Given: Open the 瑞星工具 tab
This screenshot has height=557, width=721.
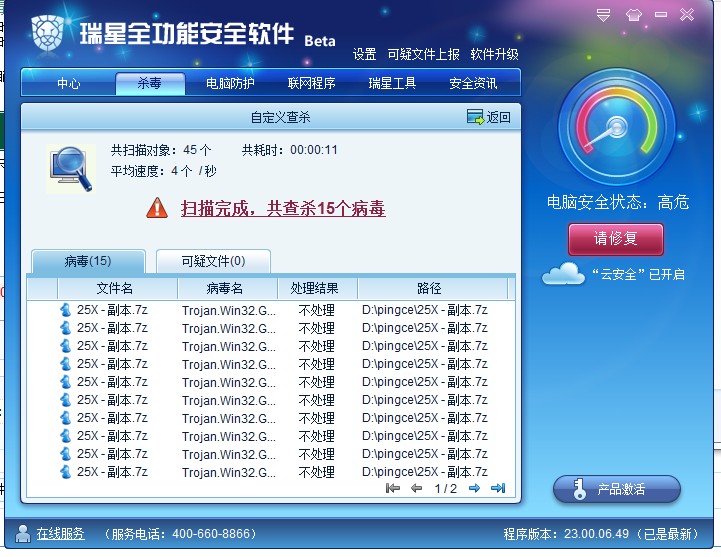Looking at the screenshot, I should 392,83.
